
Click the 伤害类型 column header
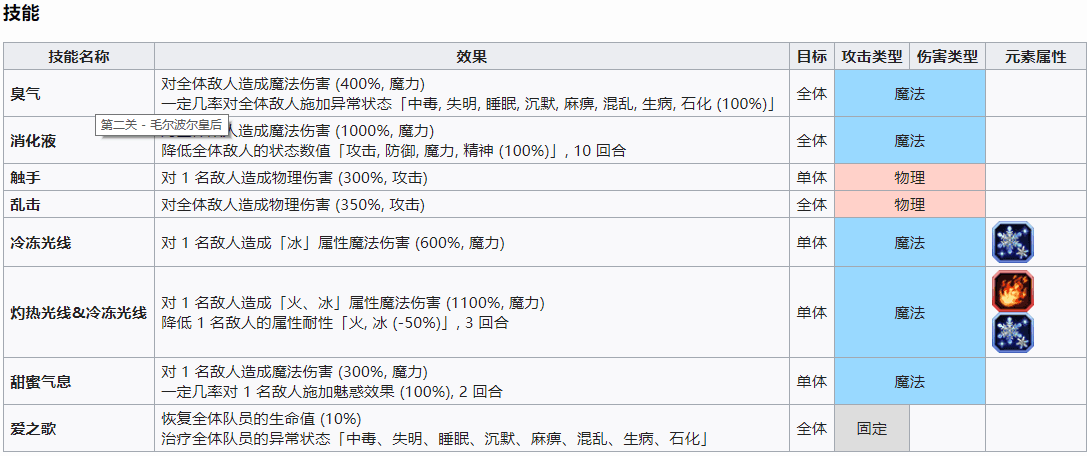pos(947,57)
